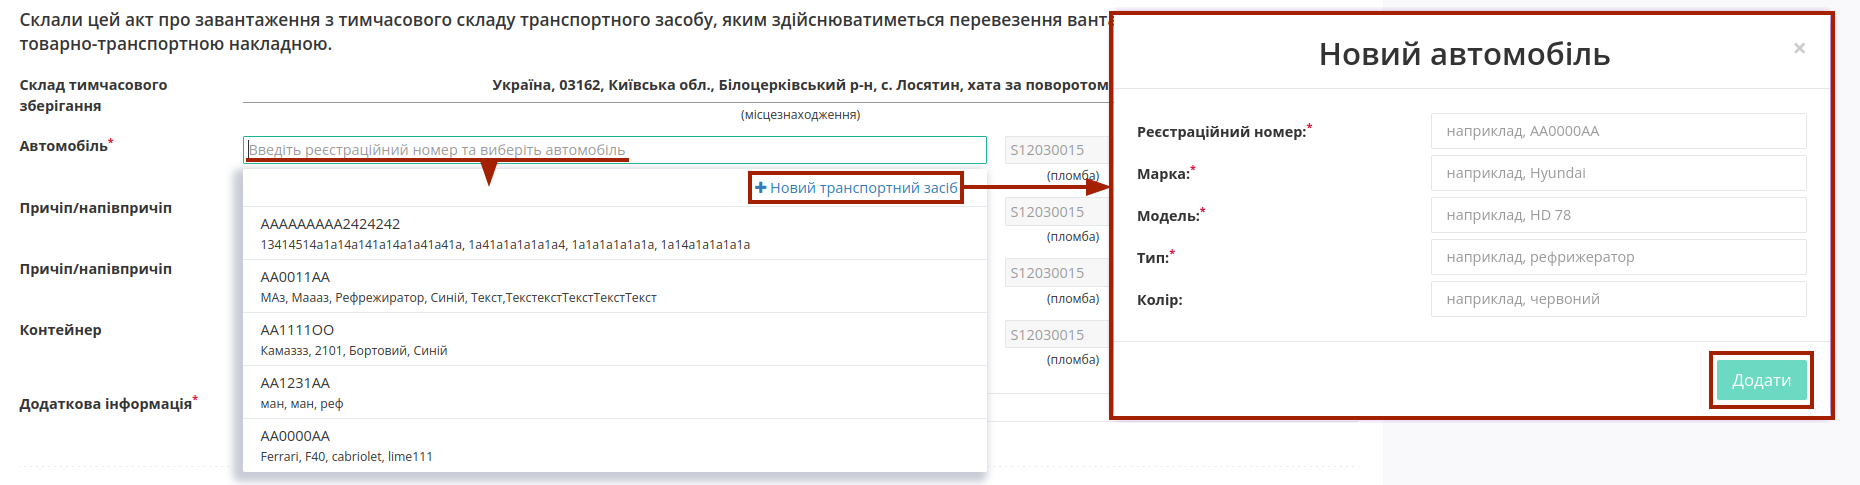Viewport: 1860px width, 485px height.
Task: Select vehicle AAAAAAAAA2424242 from the list
Action: pos(614,234)
